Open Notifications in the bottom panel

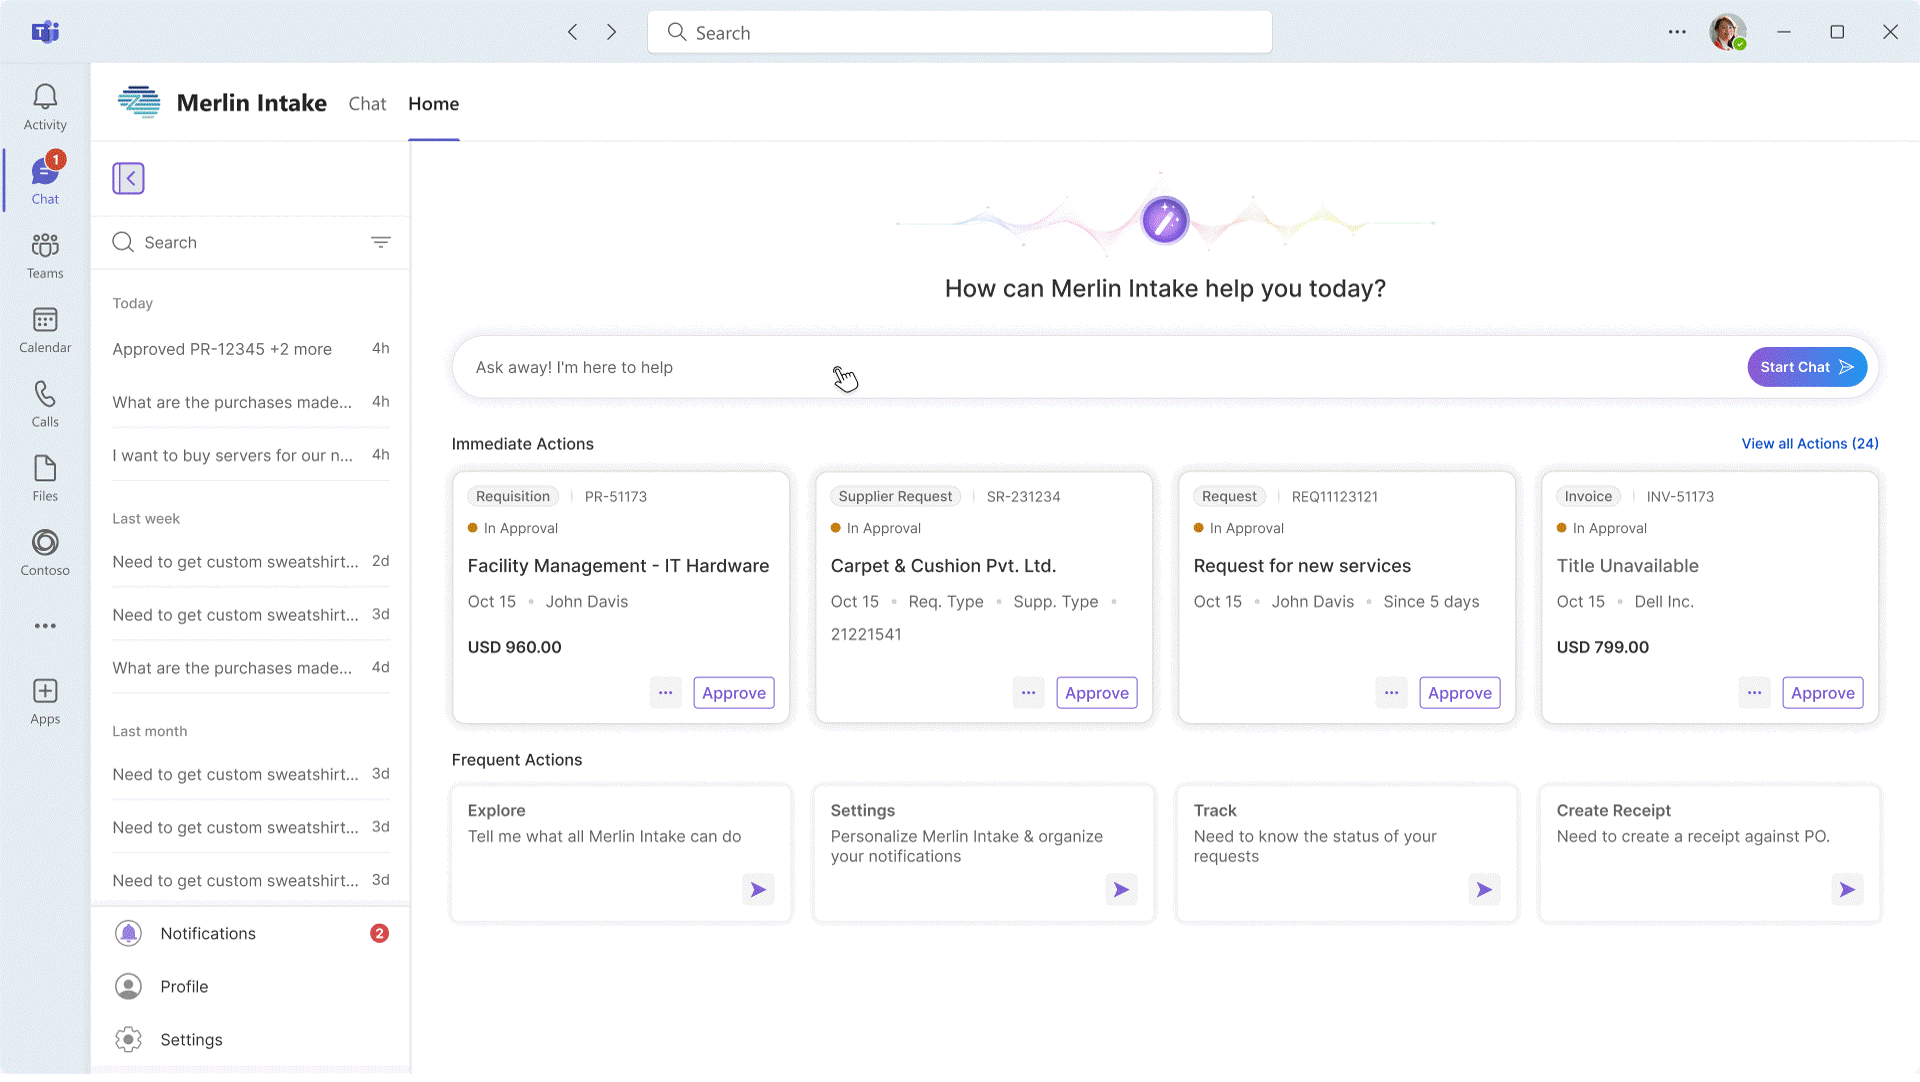pos(208,933)
